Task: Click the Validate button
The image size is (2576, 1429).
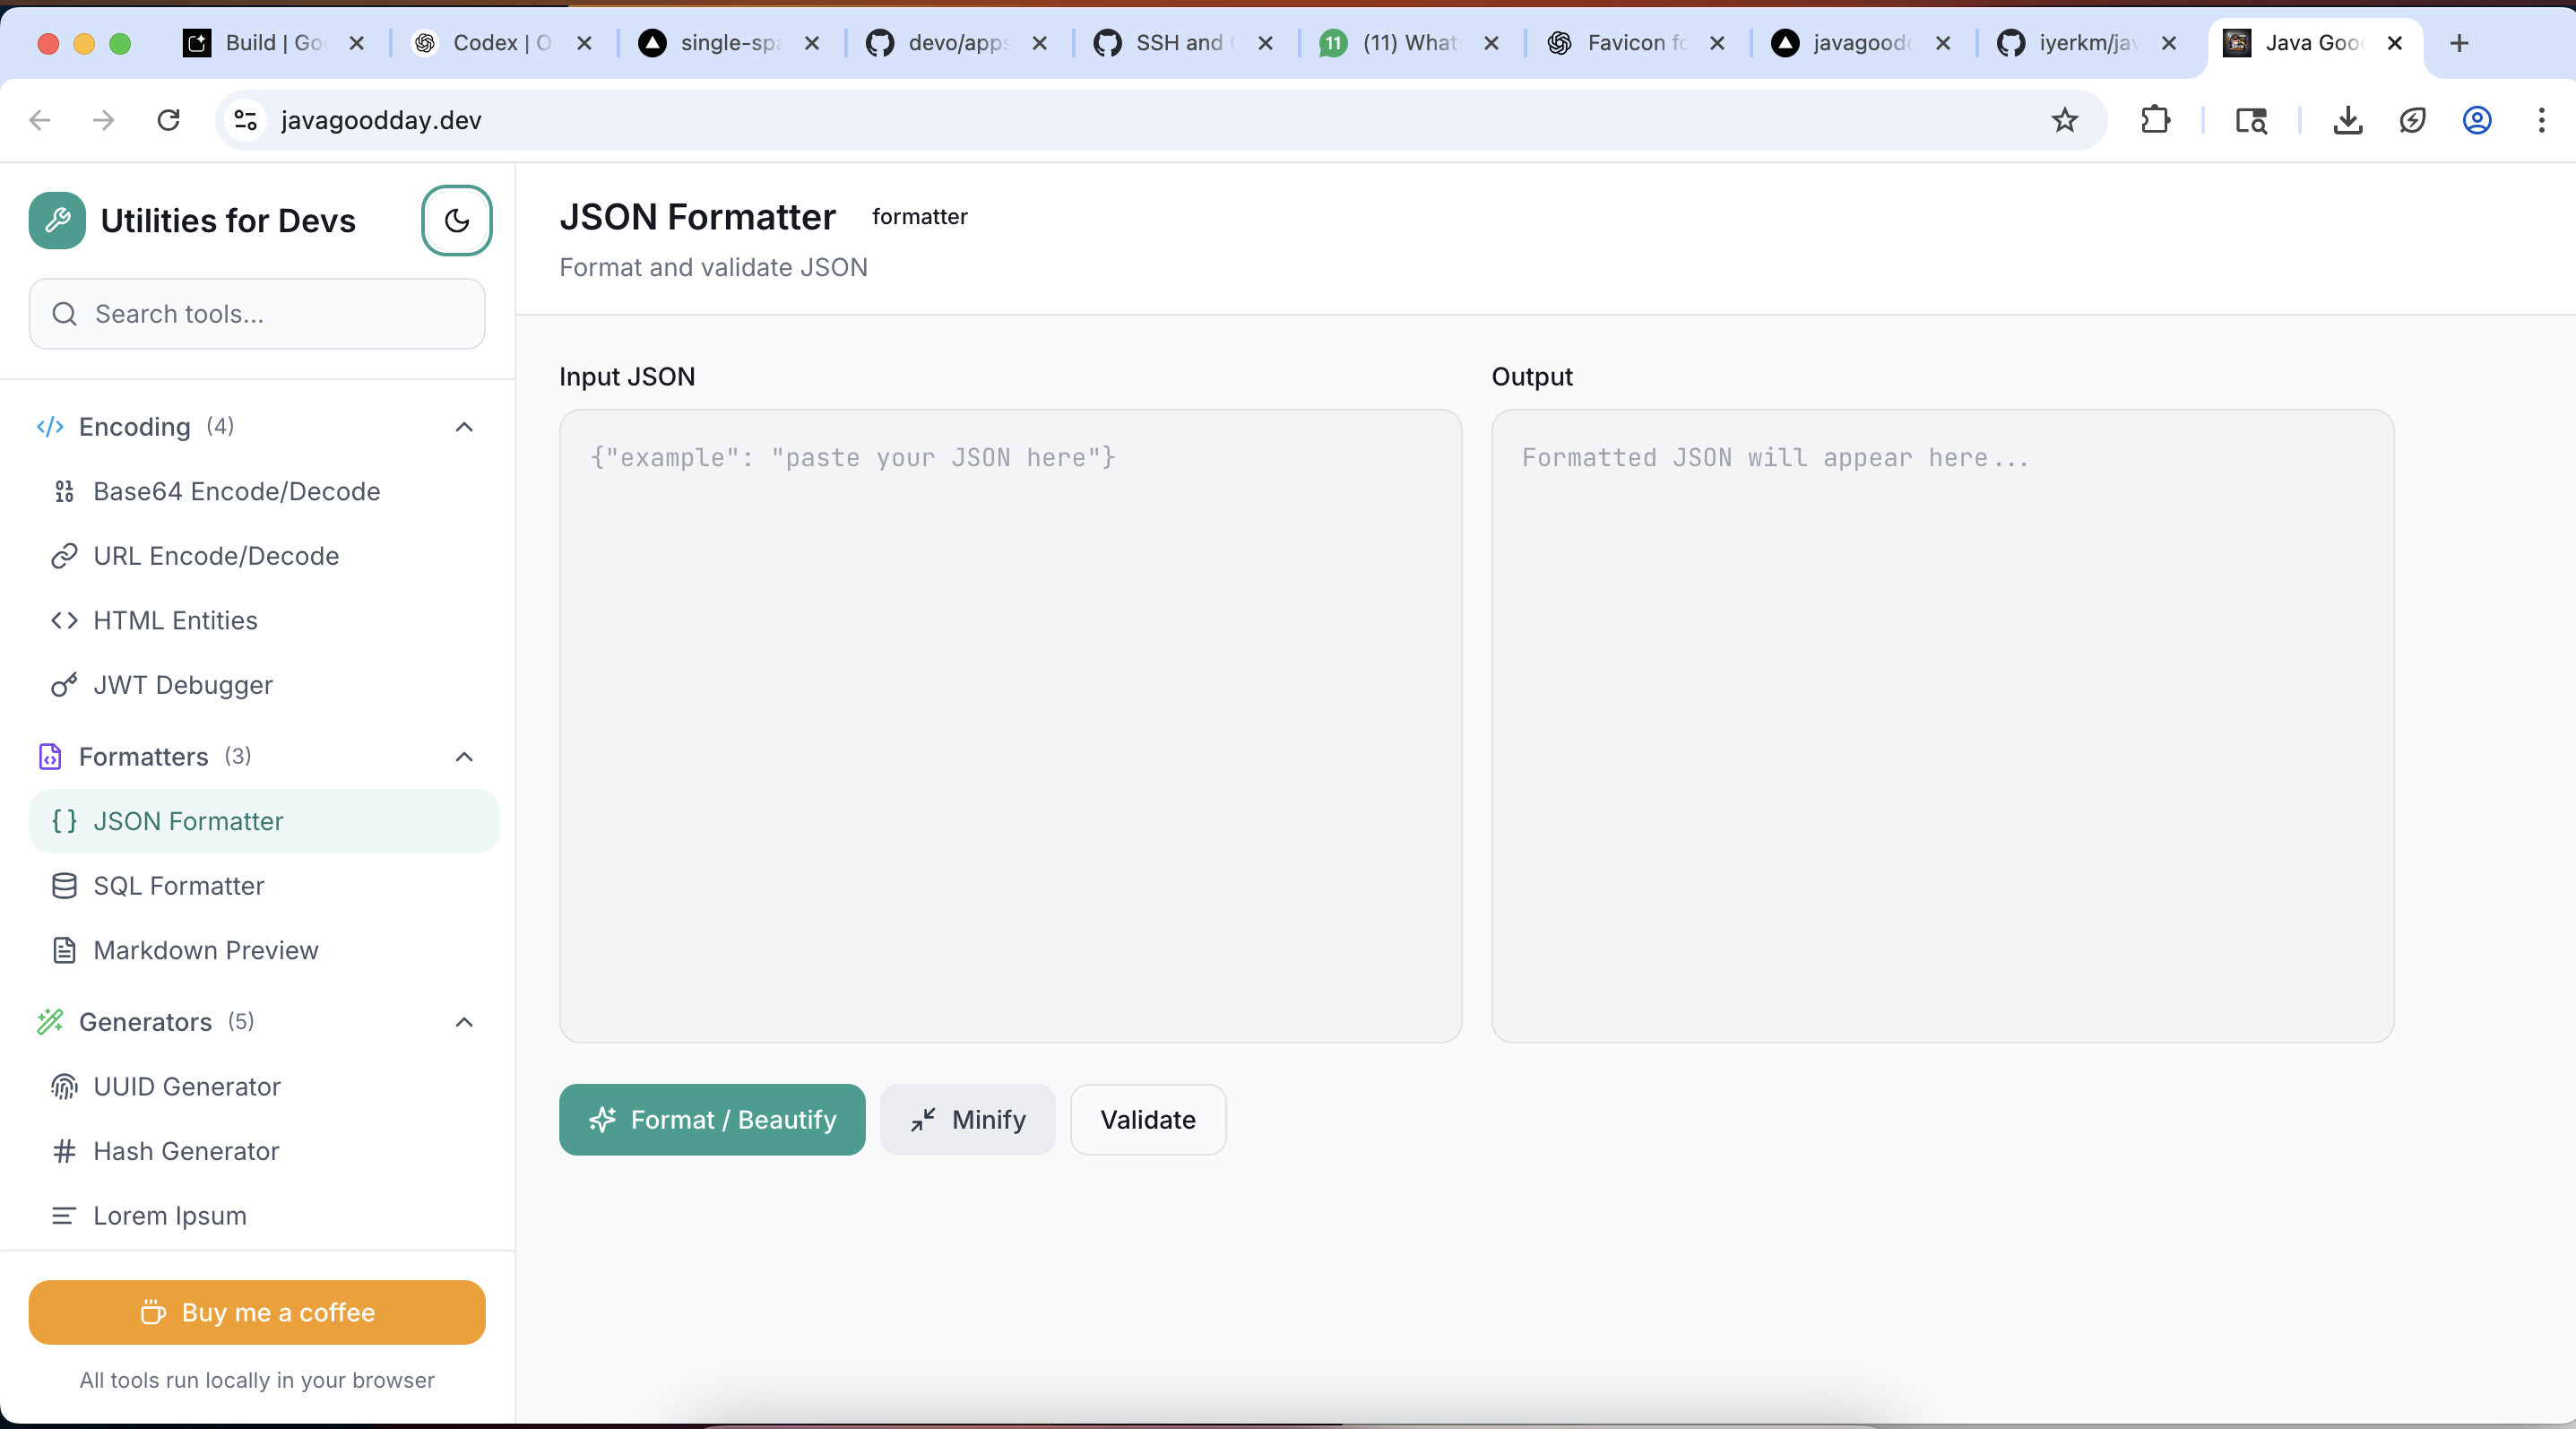Action: click(x=1148, y=1120)
